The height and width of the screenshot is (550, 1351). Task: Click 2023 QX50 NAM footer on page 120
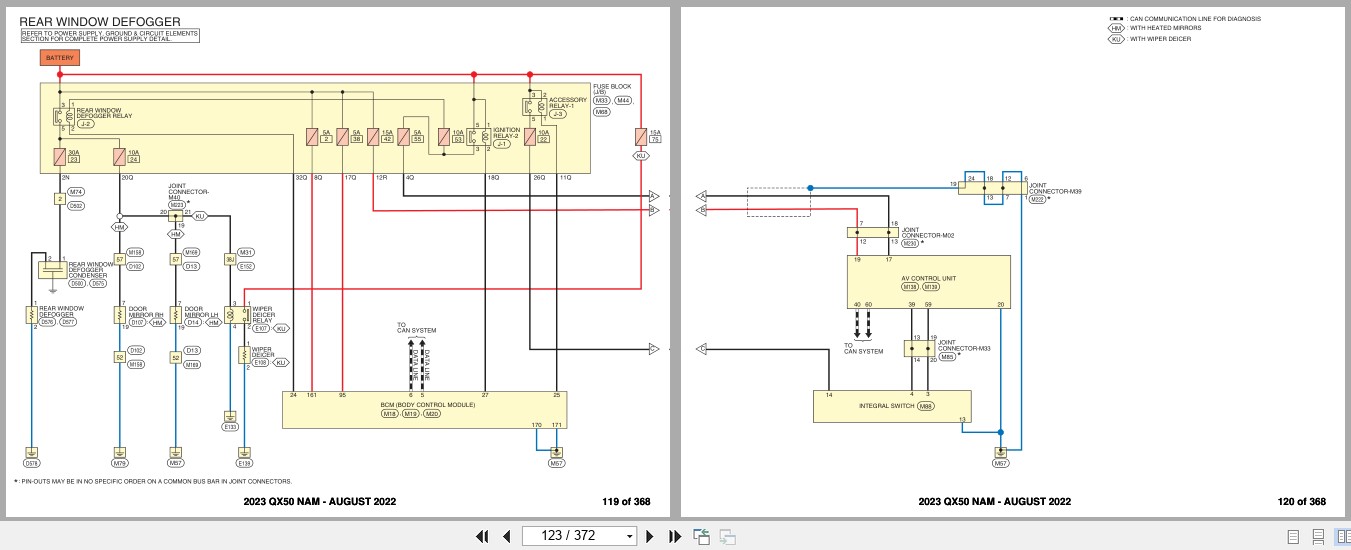995,502
